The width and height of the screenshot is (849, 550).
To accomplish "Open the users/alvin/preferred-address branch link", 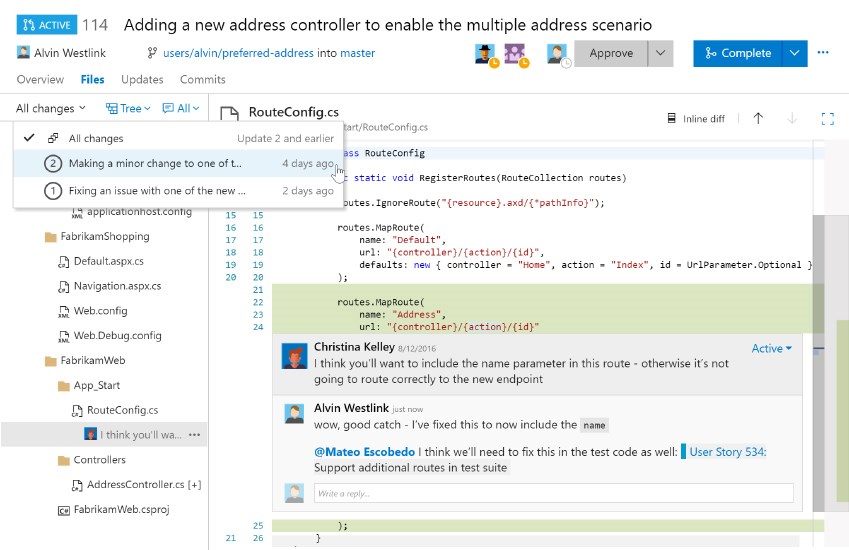I will tap(238, 53).
